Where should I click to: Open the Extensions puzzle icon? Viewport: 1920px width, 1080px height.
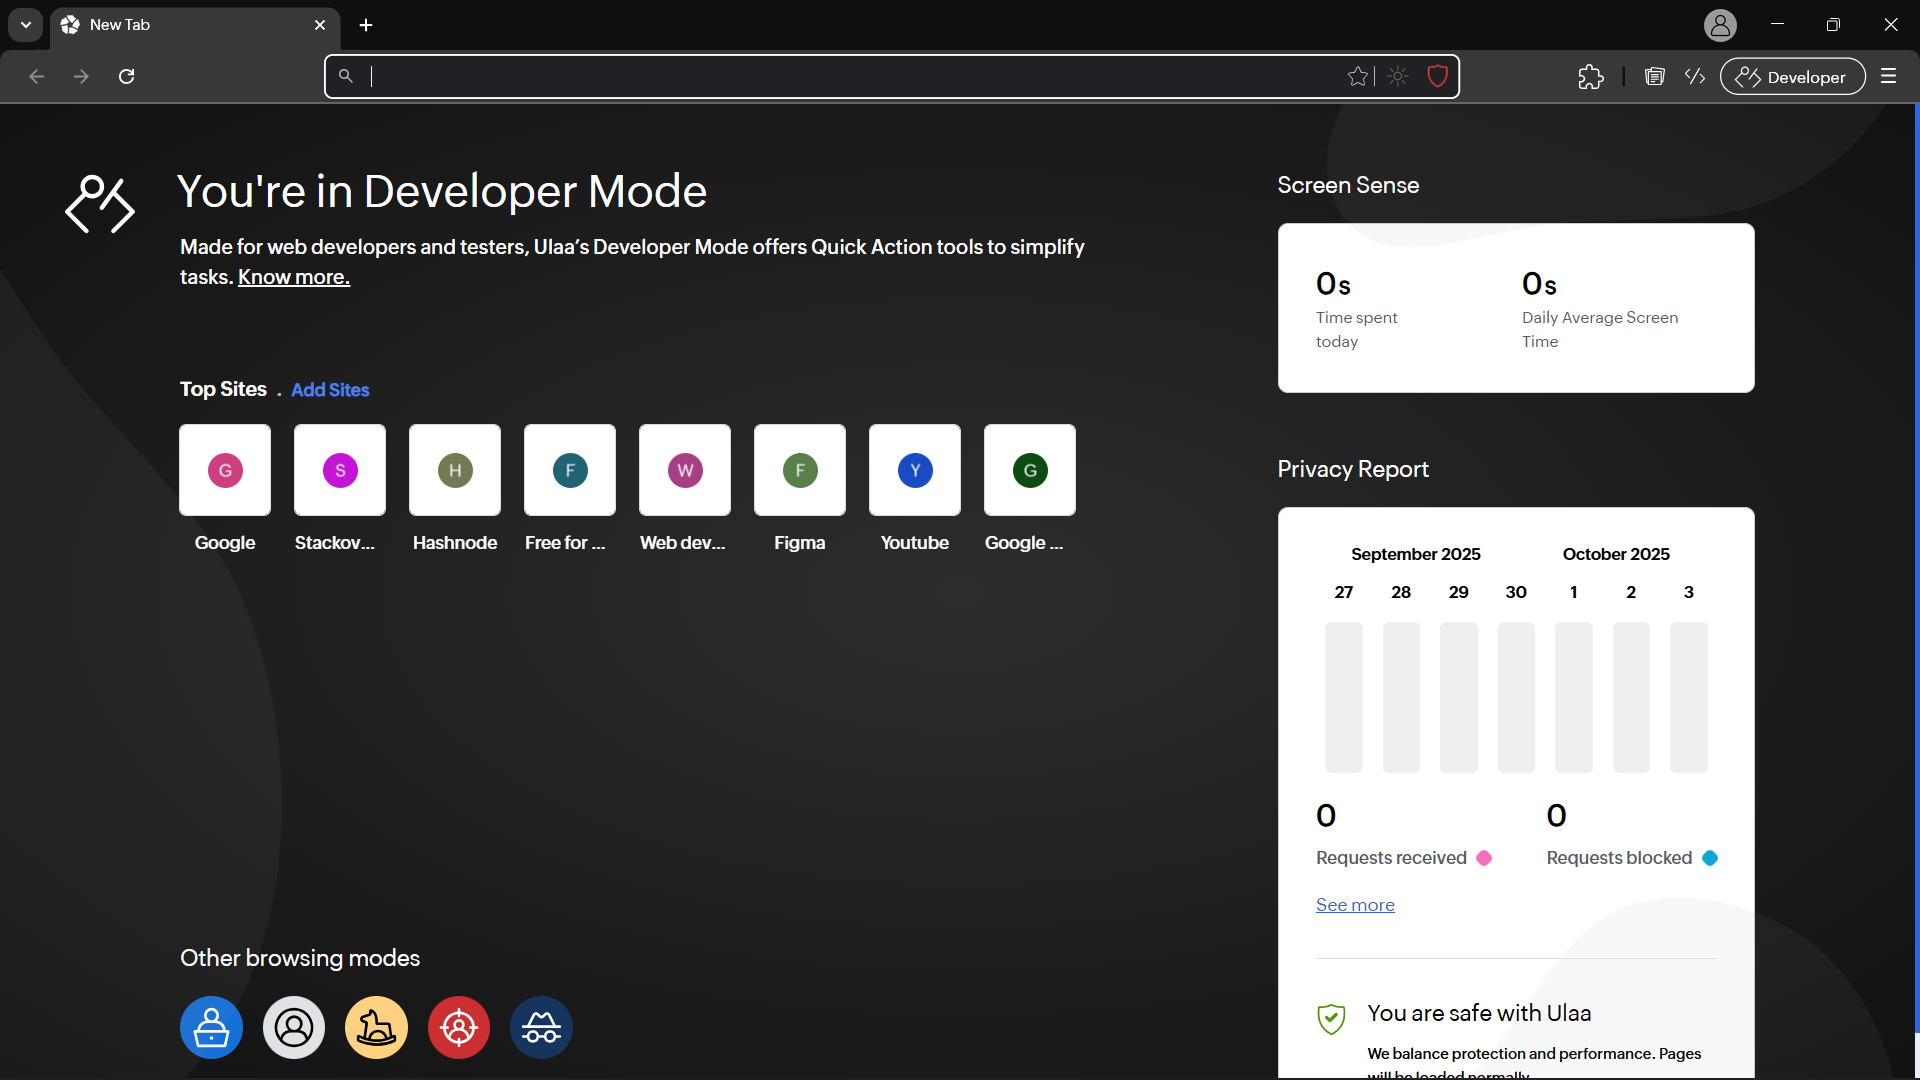click(x=1590, y=77)
